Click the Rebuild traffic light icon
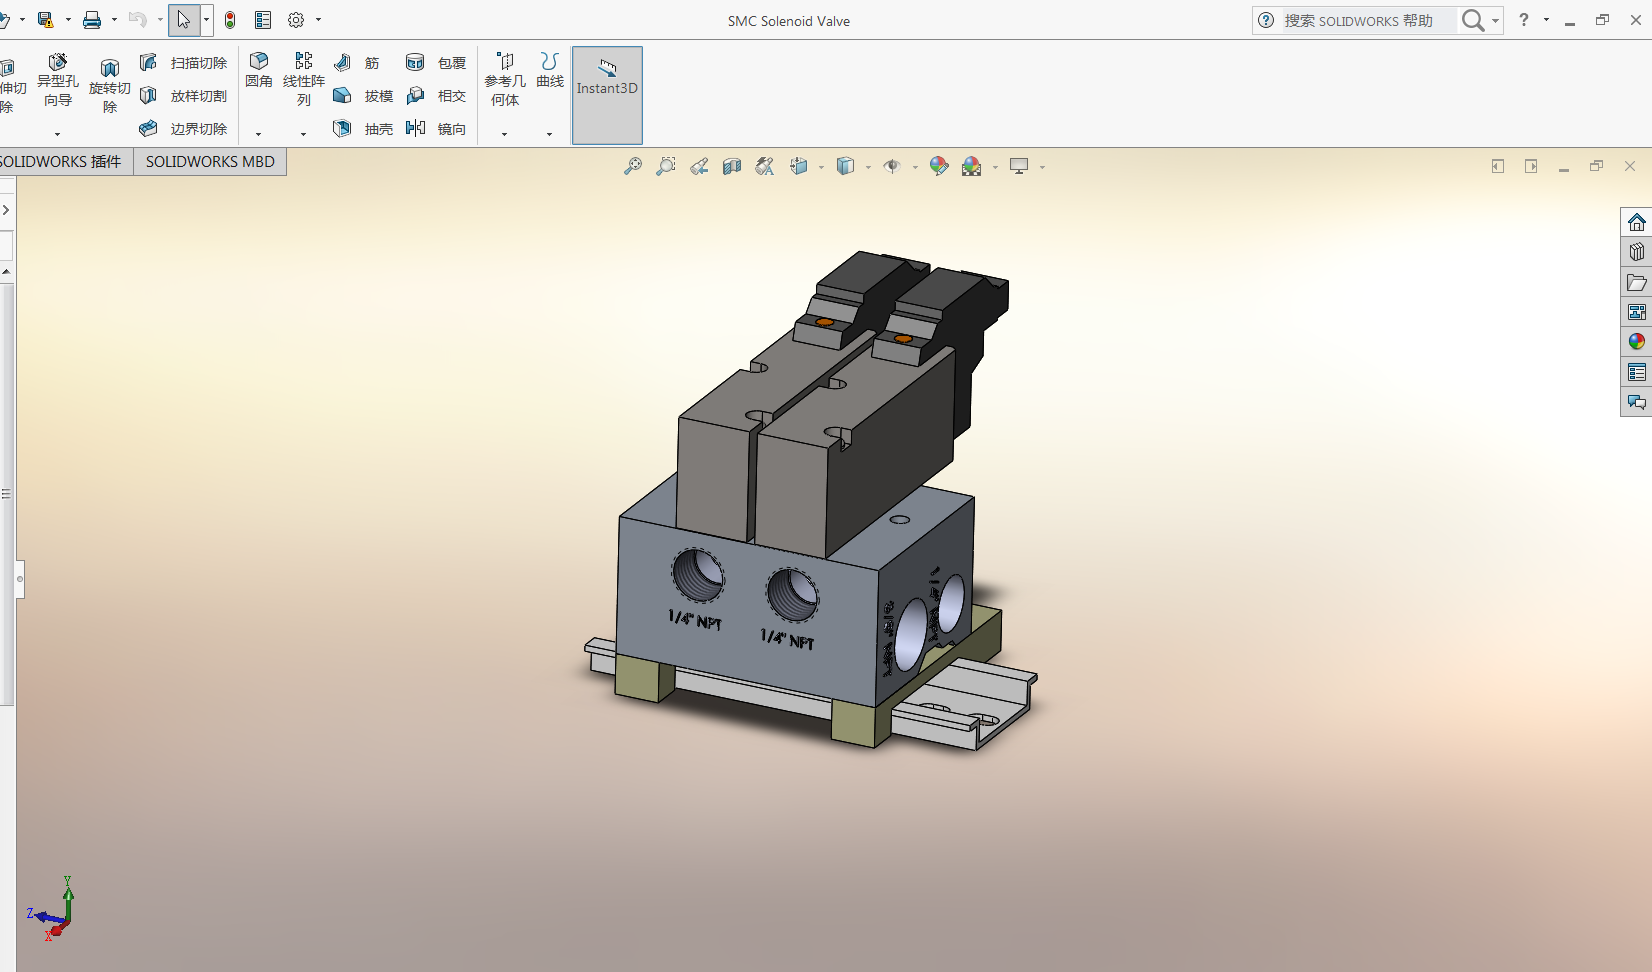 click(x=230, y=20)
